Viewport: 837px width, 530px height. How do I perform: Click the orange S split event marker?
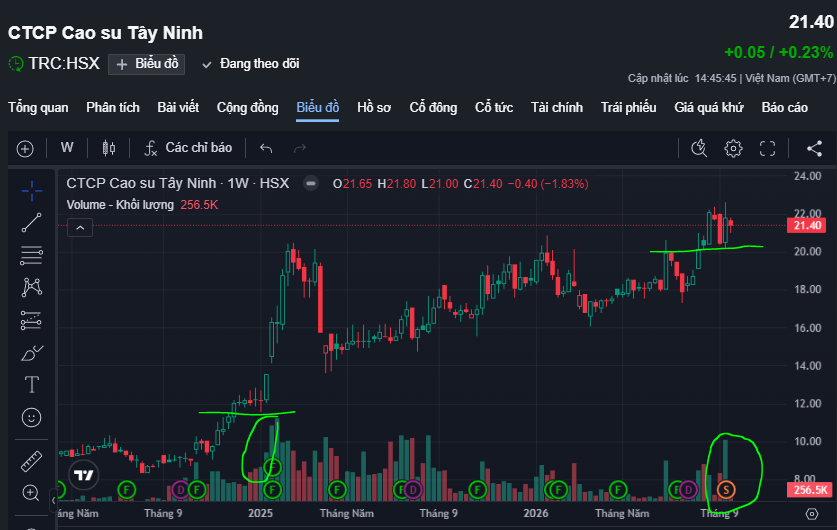point(725,489)
